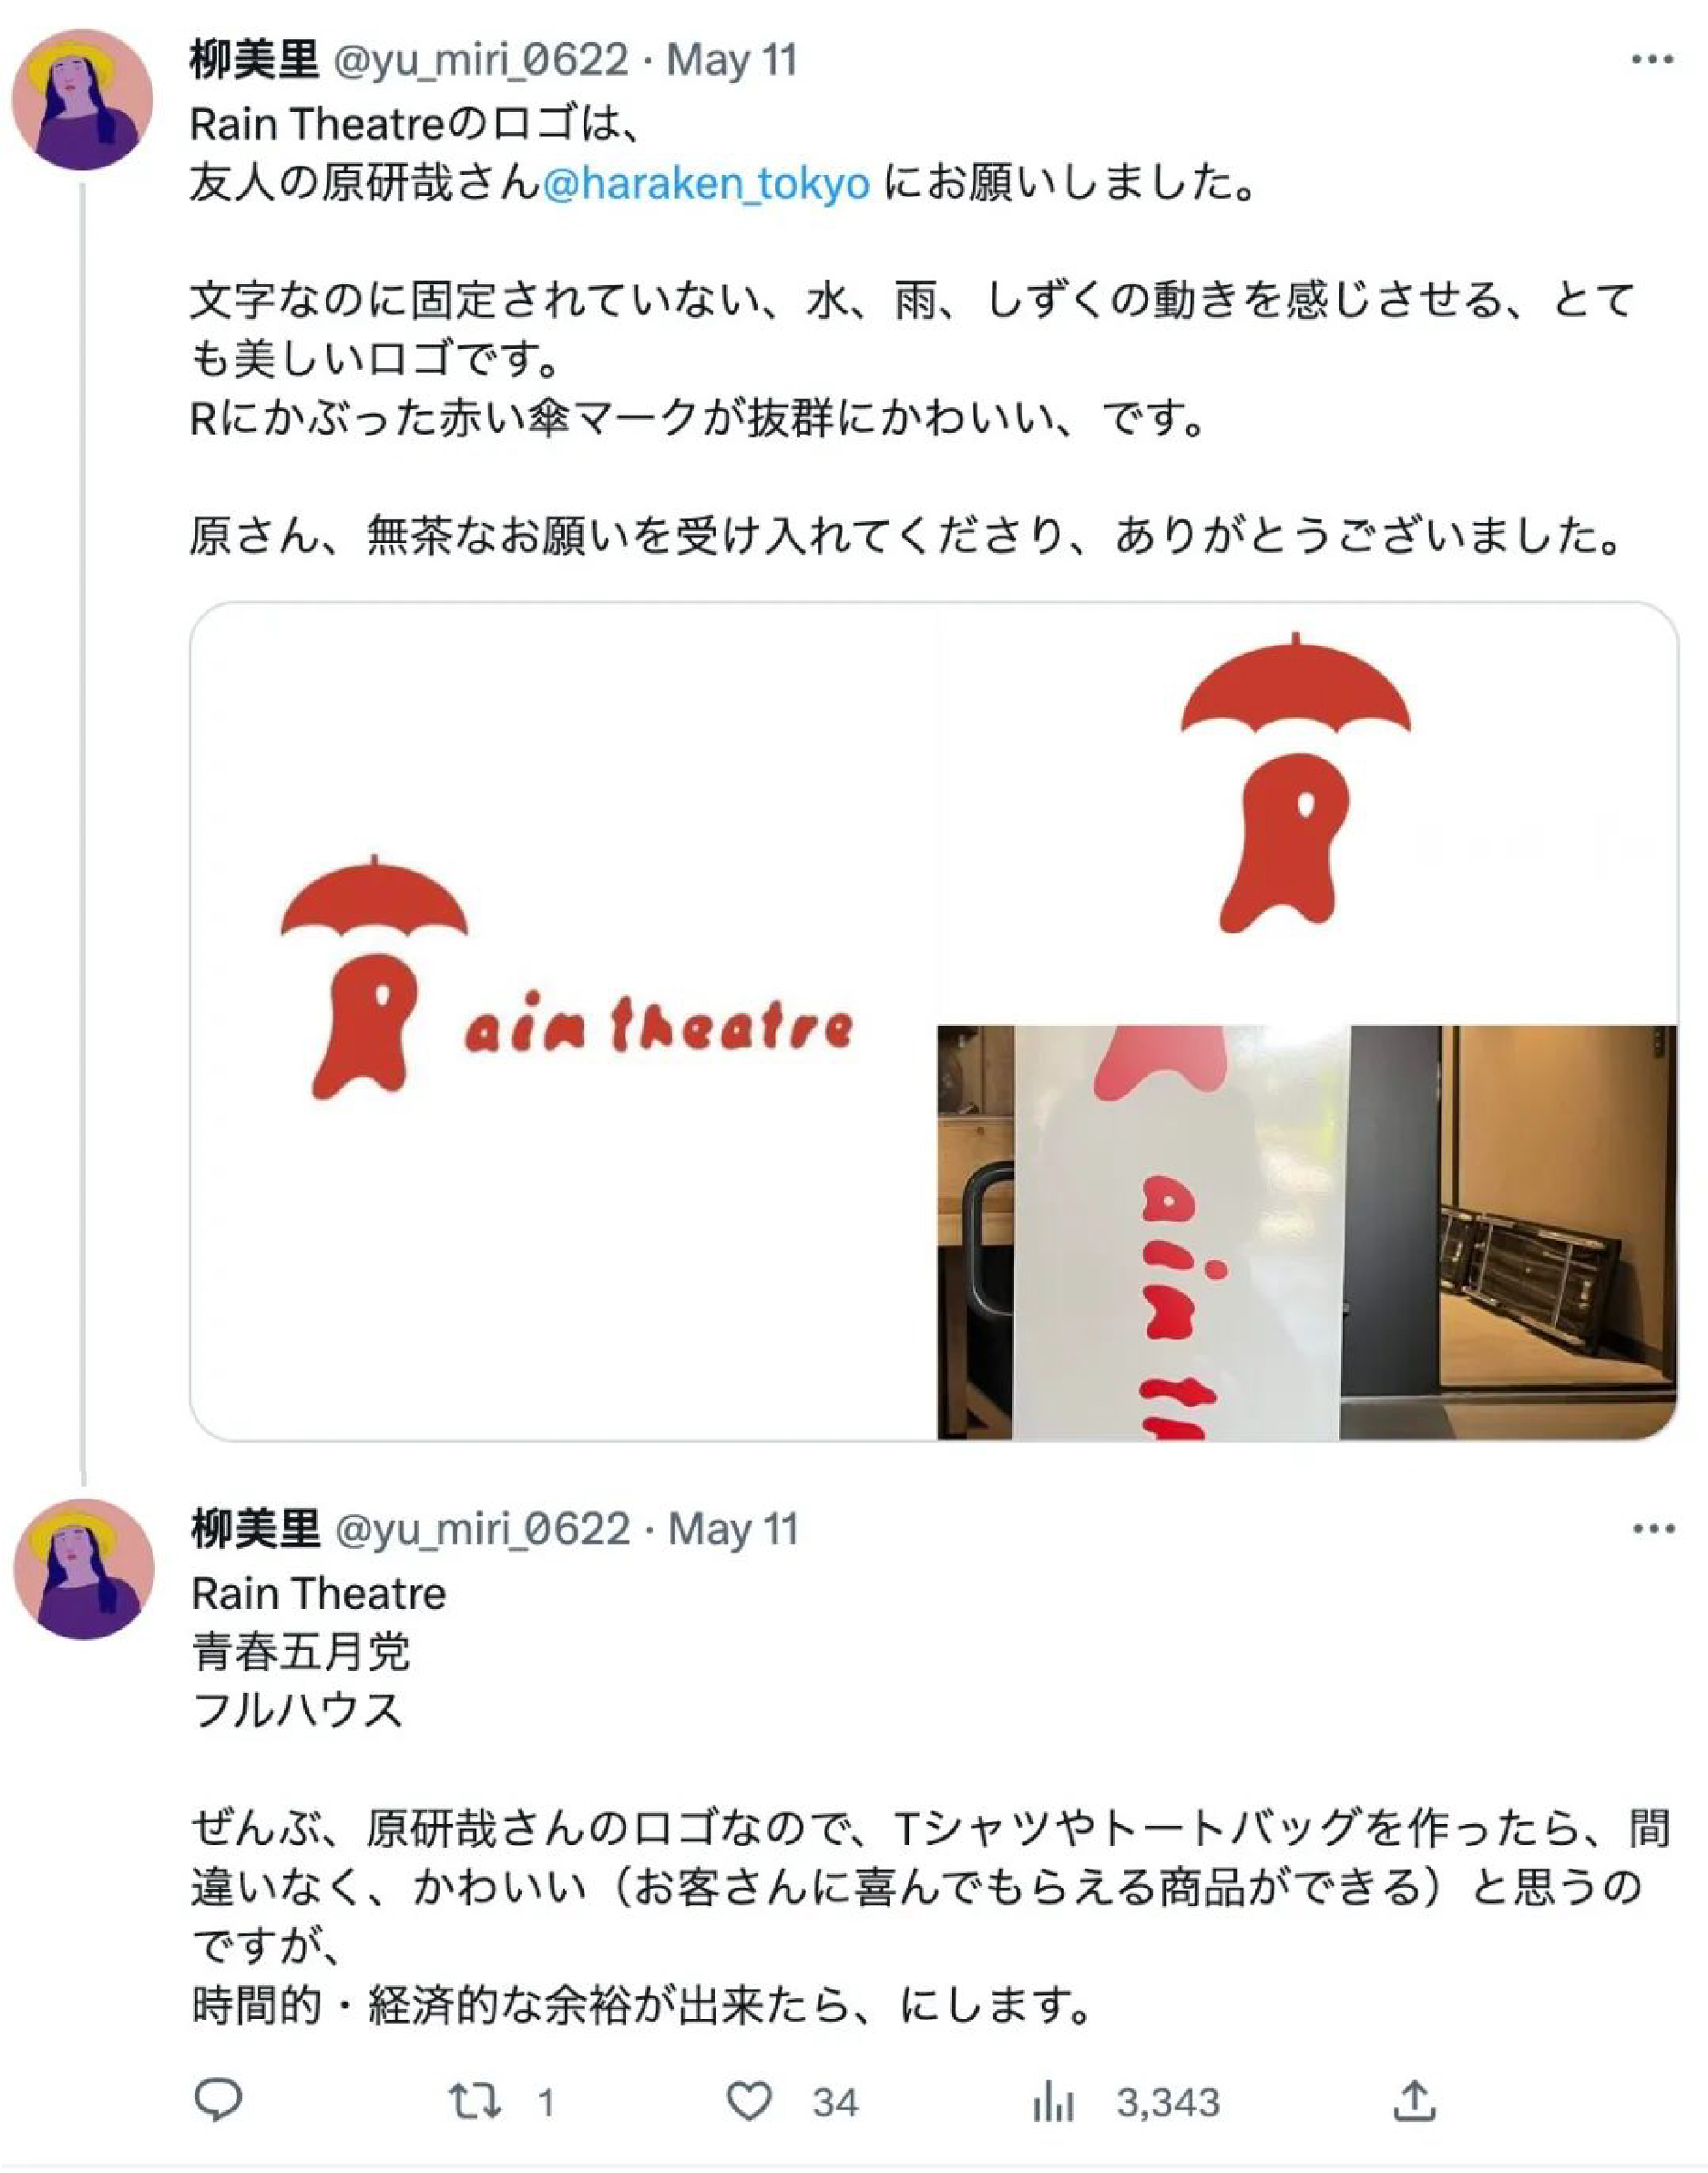Open the like count number 34
The height and width of the screenshot is (2173, 1708).
click(835, 2102)
